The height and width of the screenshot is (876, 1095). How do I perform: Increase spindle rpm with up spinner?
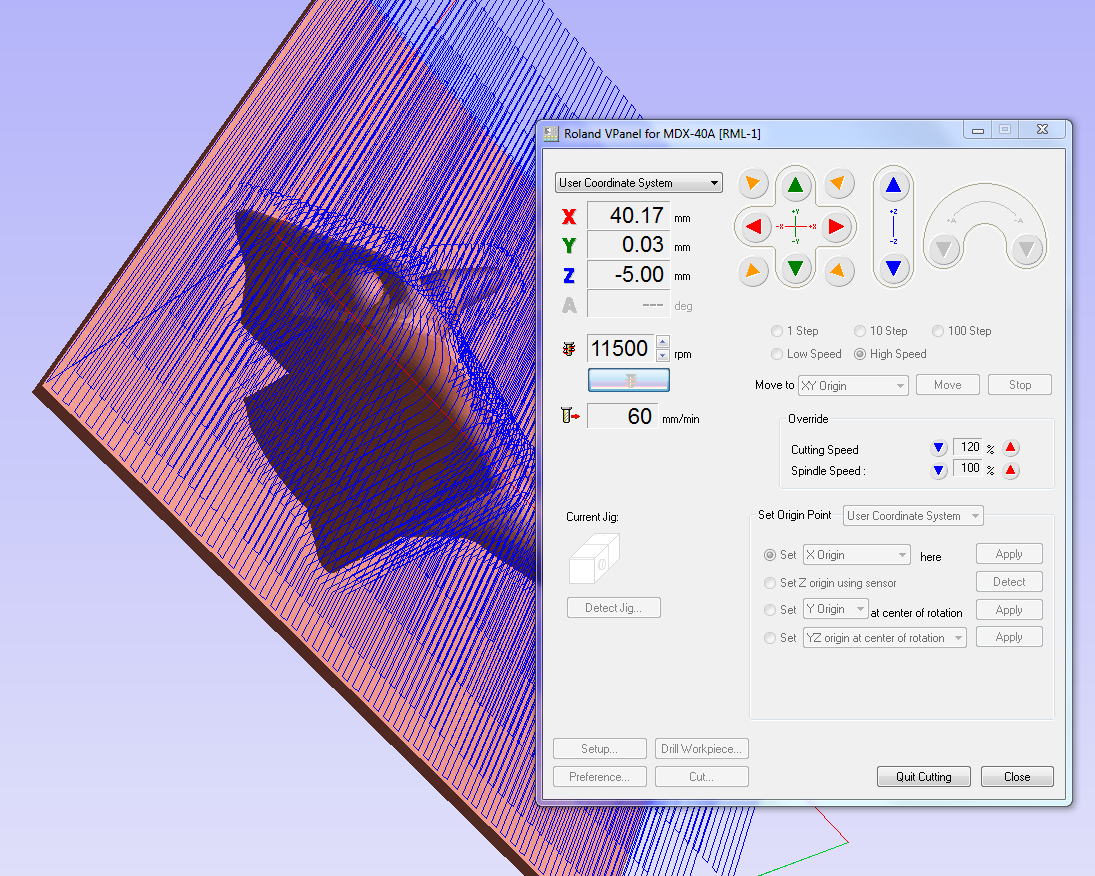click(x=663, y=342)
